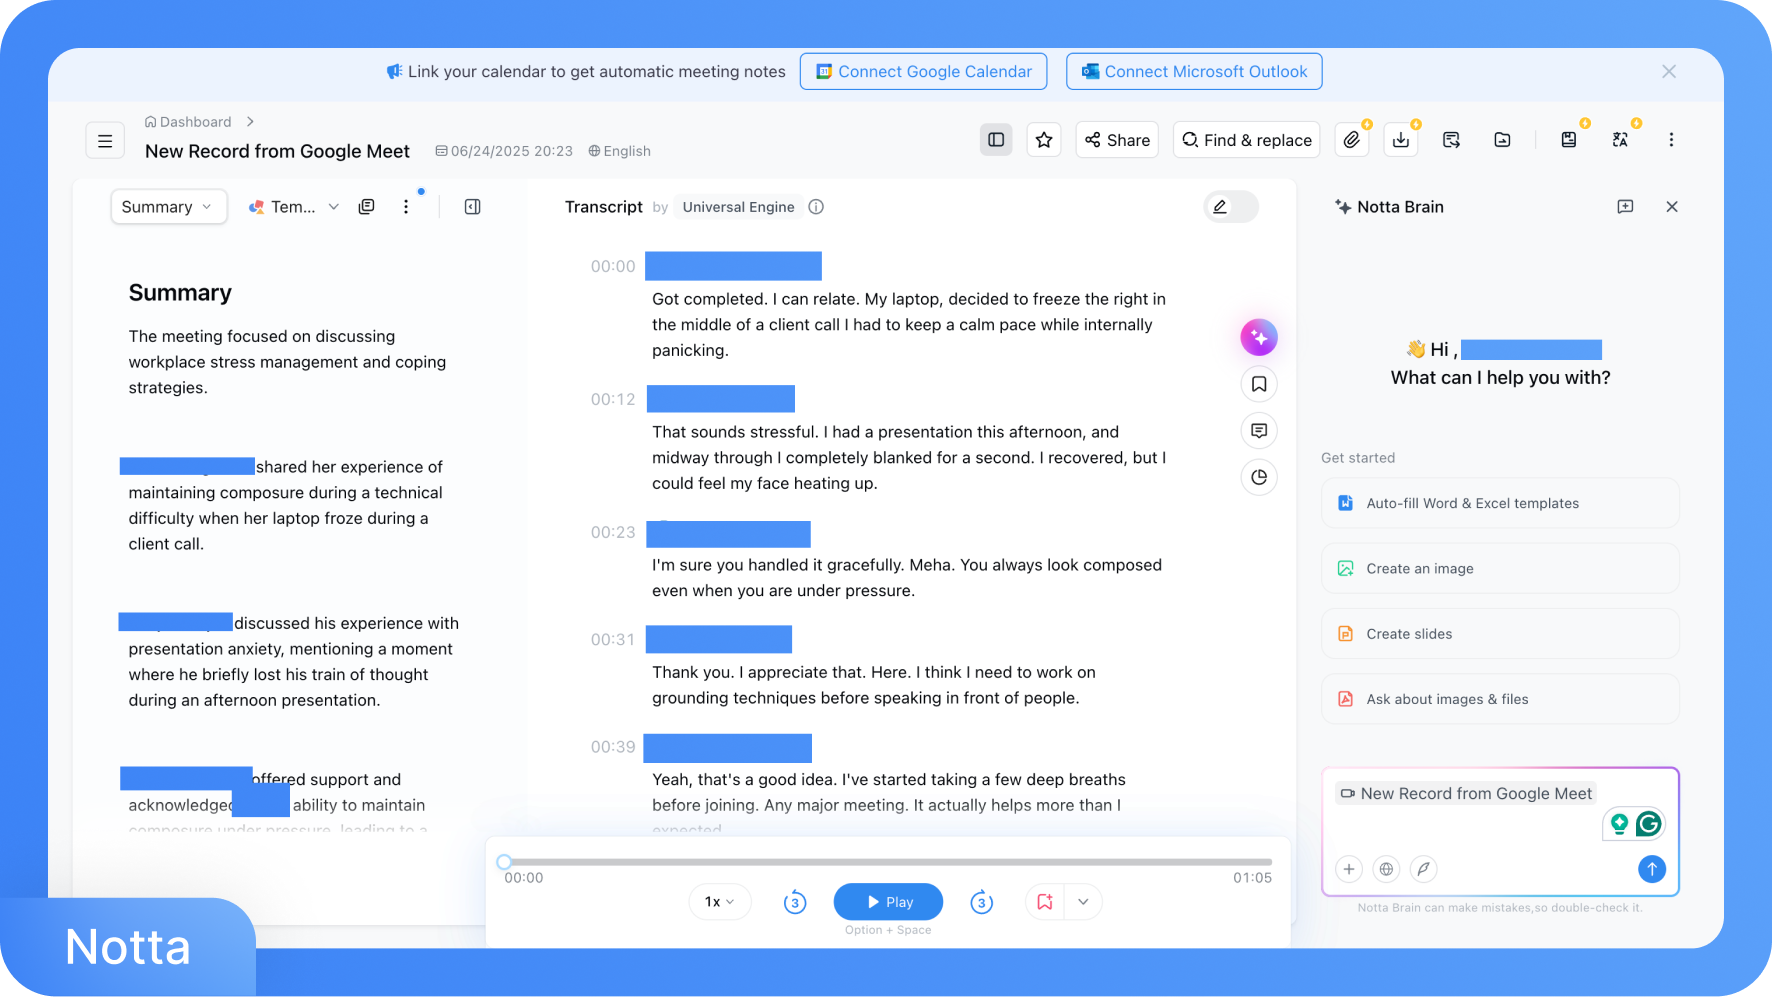1772x997 pixels.
Task: Click the download icon in top toolbar
Action: click(x=1400, y=139)
